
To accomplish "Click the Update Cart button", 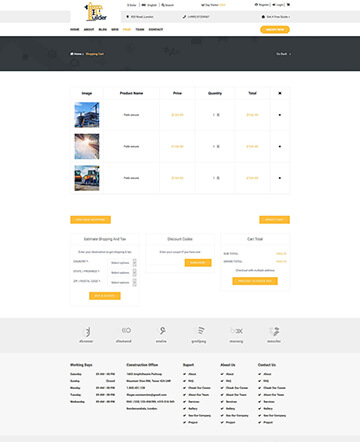I will 274,220.
